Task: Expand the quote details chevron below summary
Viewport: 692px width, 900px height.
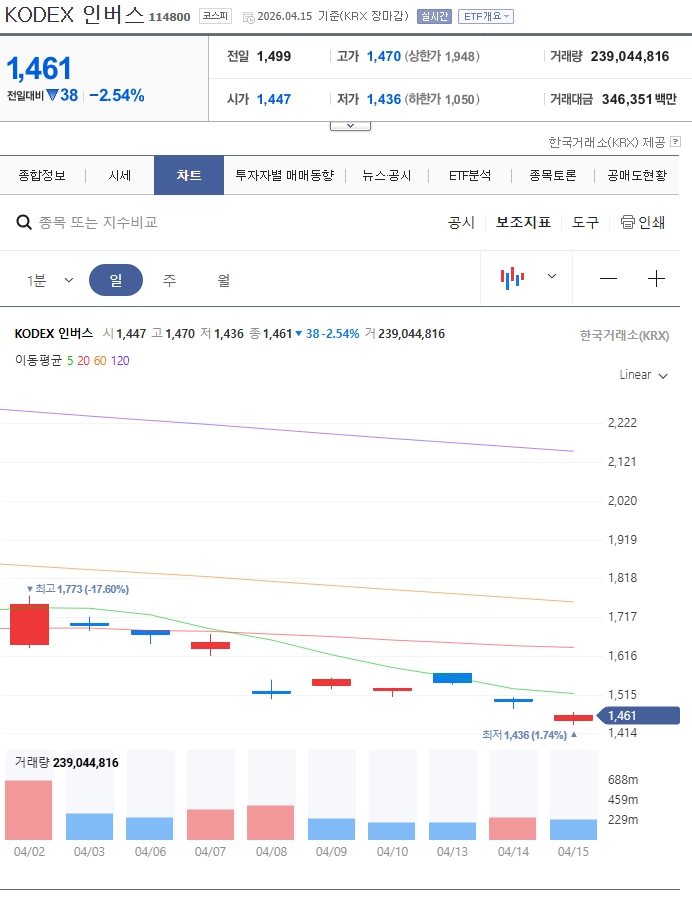Action: [350, 126]
